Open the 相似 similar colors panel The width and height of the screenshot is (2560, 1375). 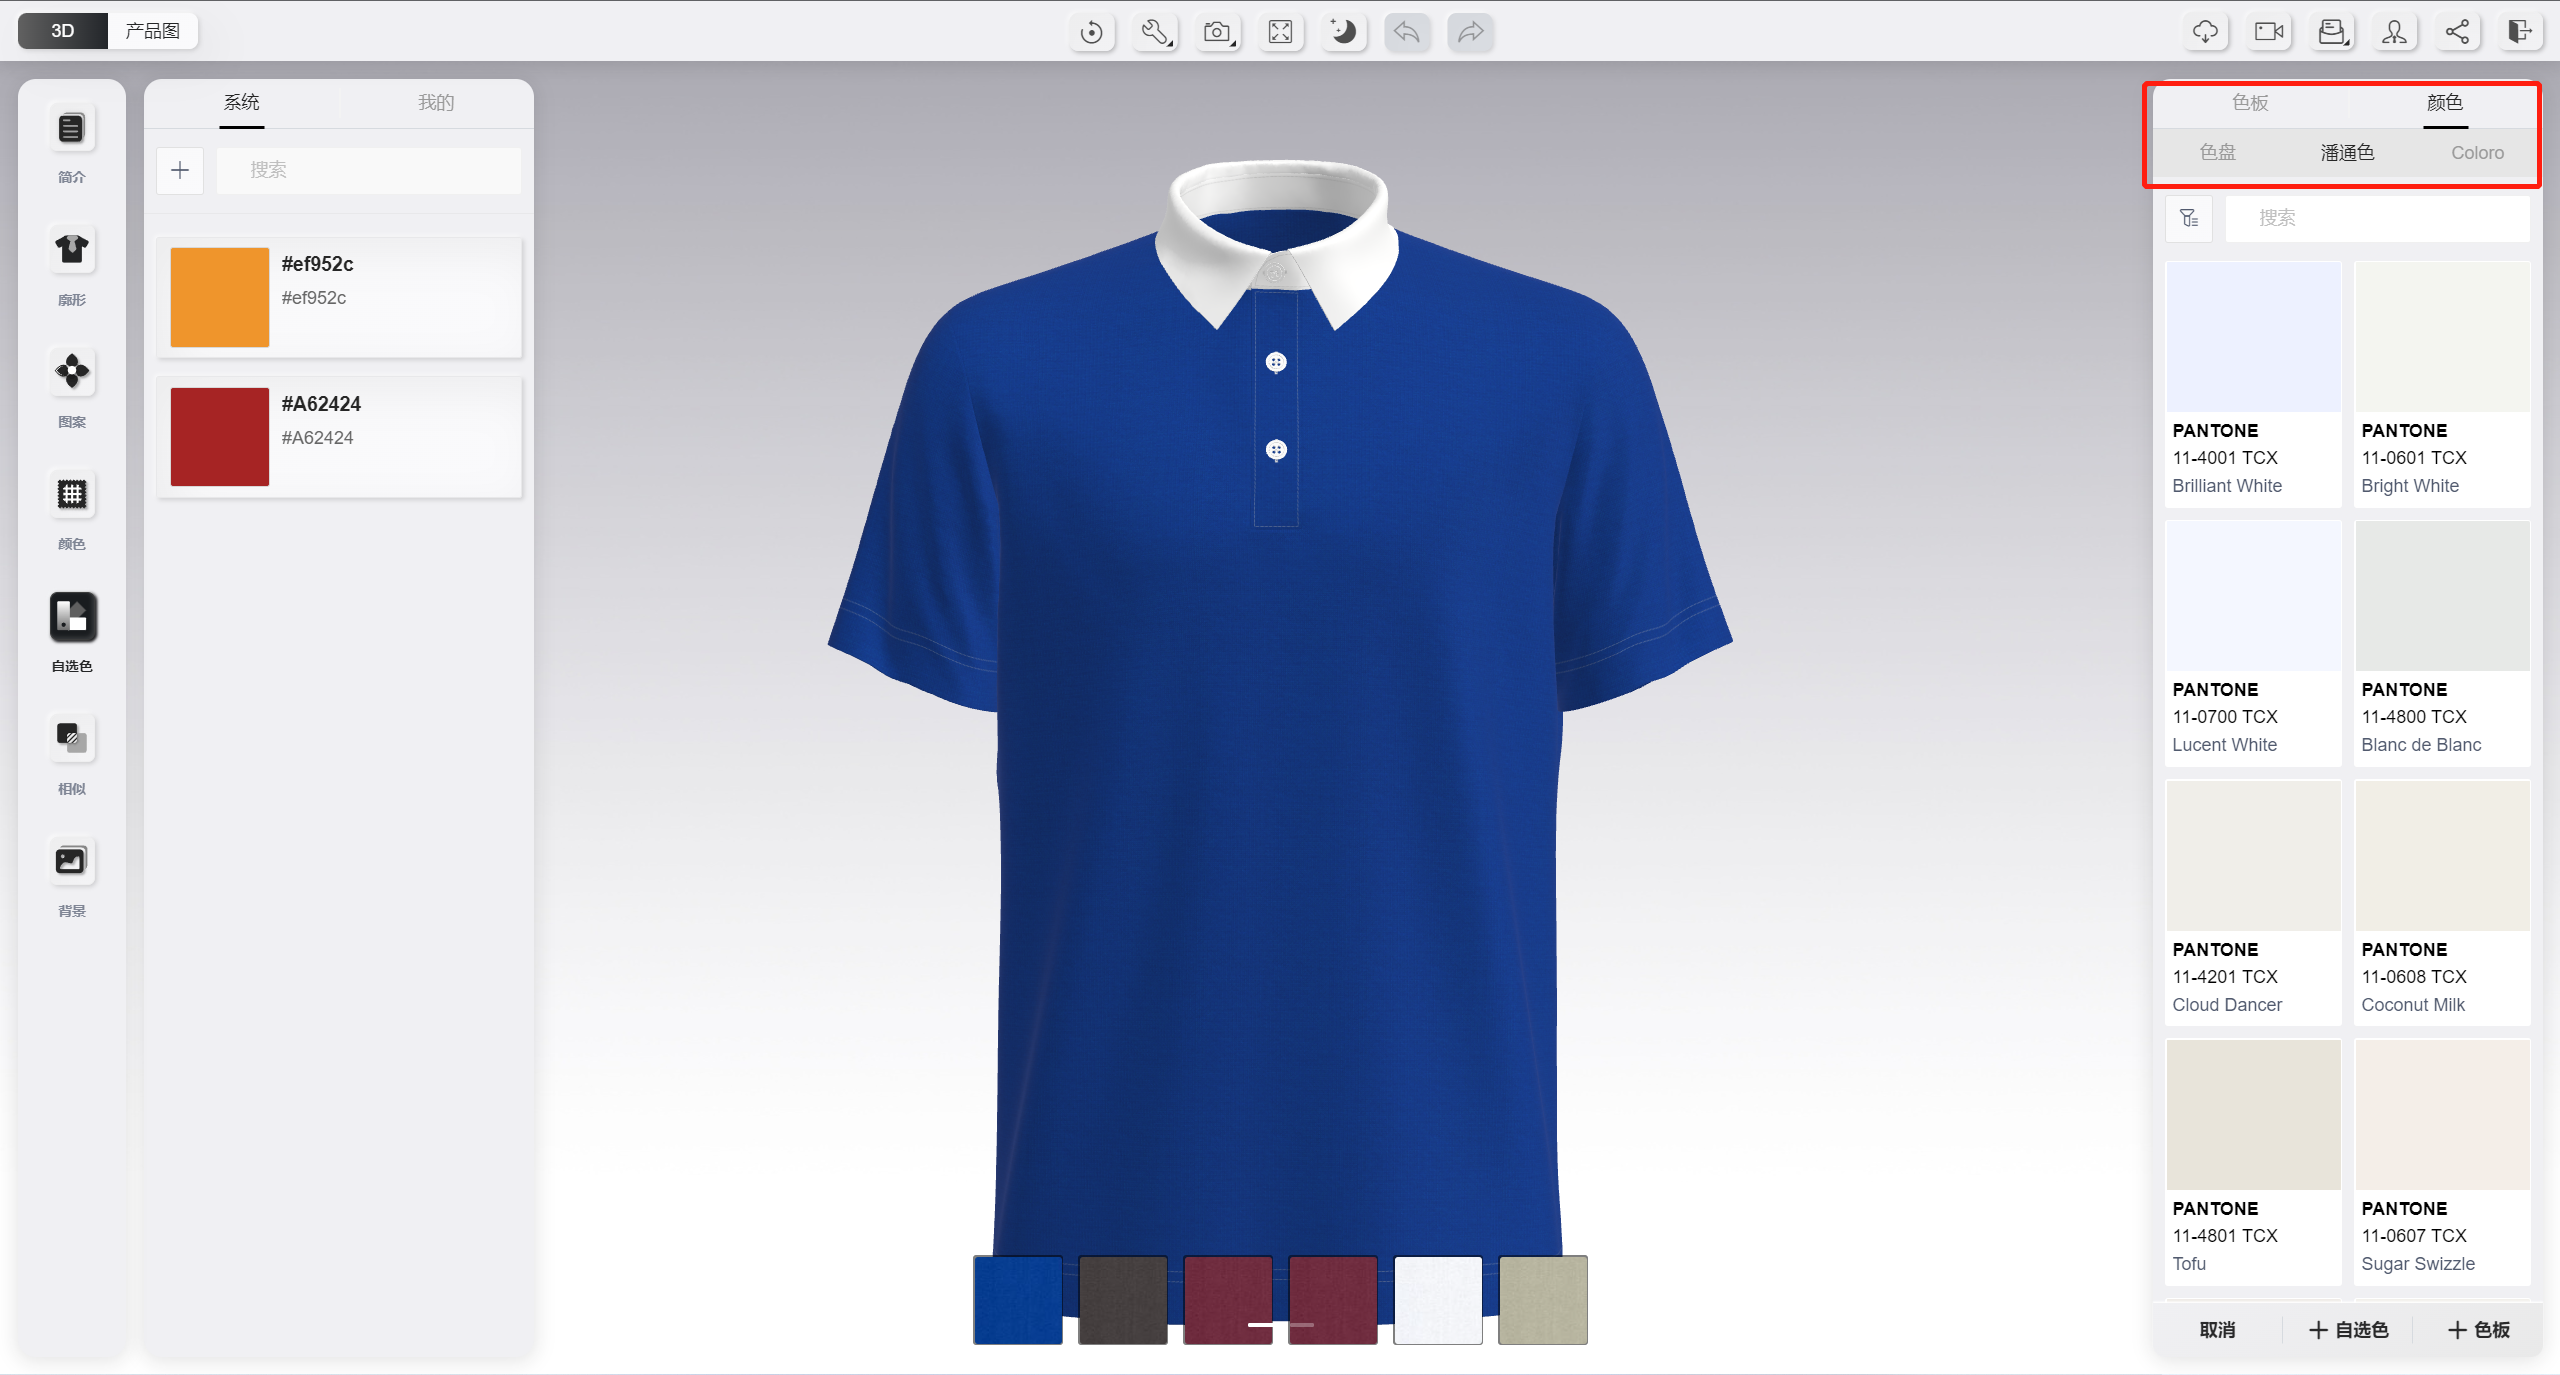tap(72, 740)
